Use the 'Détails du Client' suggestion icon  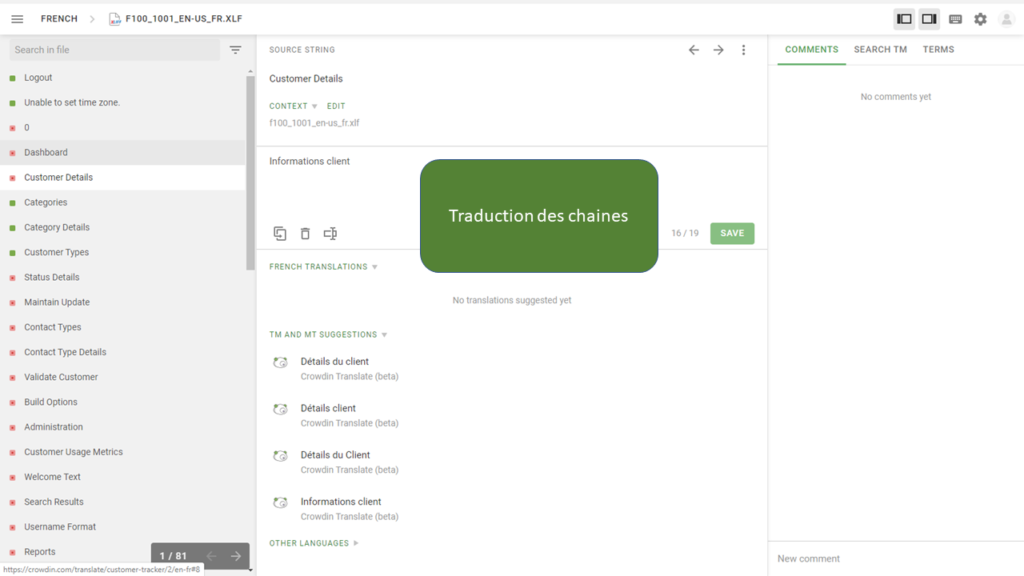280,456
